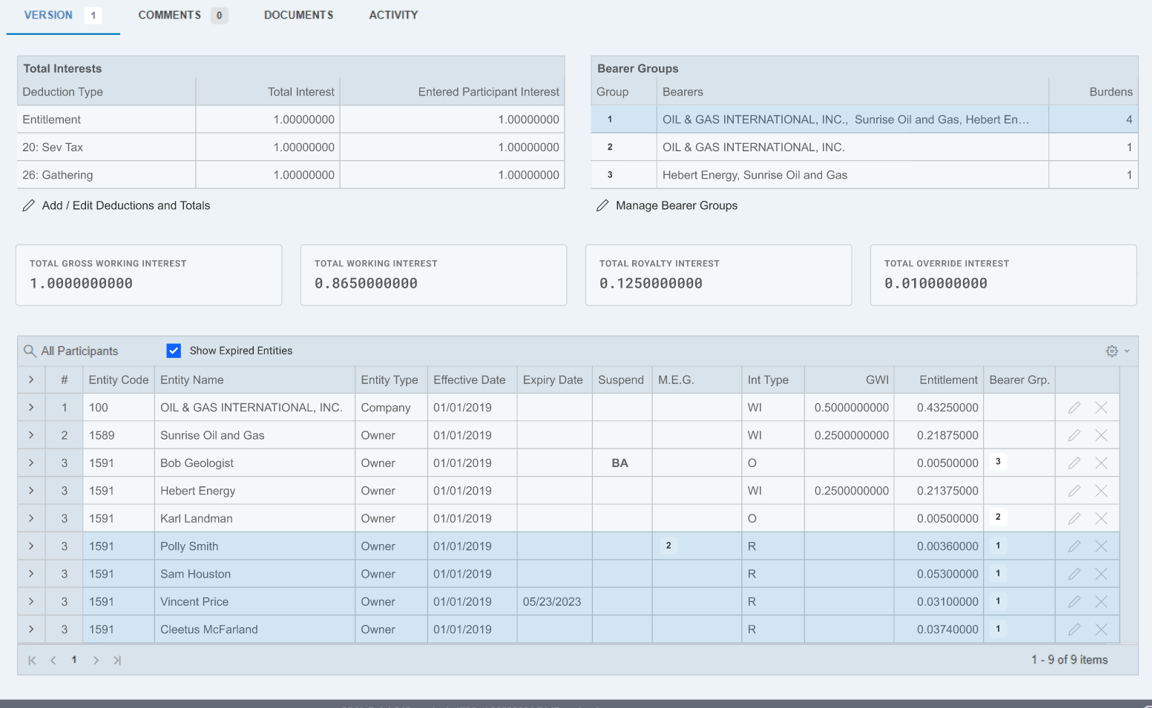The height and width of the screenshot is (708, 1152).
Task: Delete the Polly Smith participant row
Action: (x=1101, y=546)
